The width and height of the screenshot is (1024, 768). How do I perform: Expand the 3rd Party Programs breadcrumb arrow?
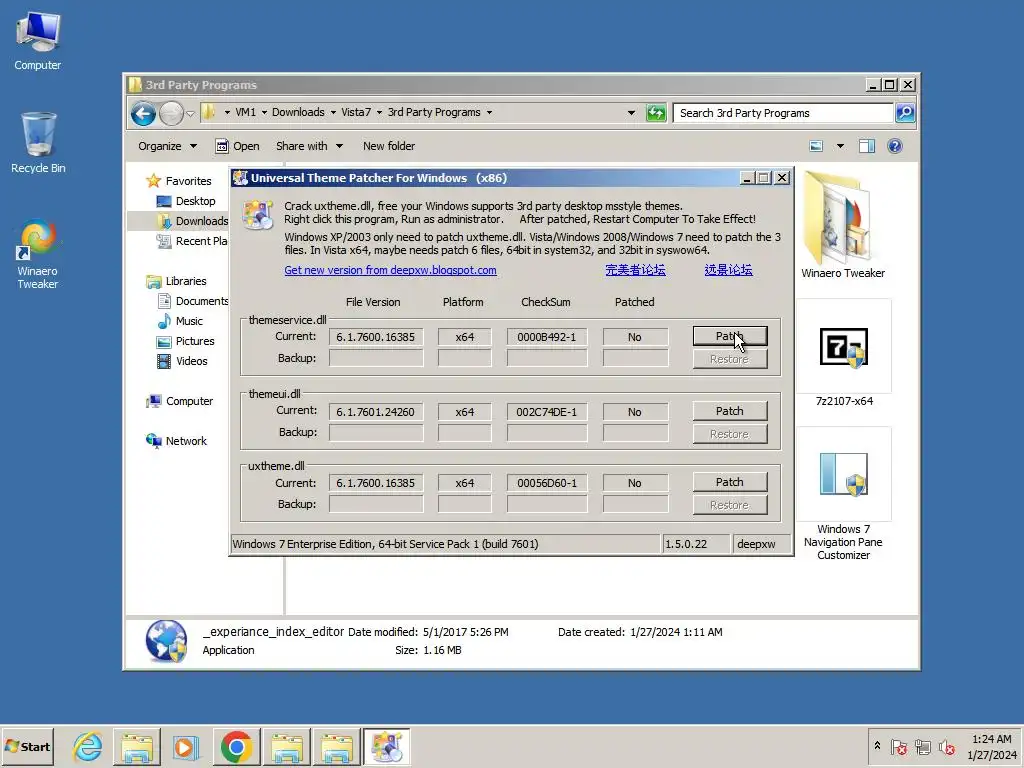coord(489,112)
